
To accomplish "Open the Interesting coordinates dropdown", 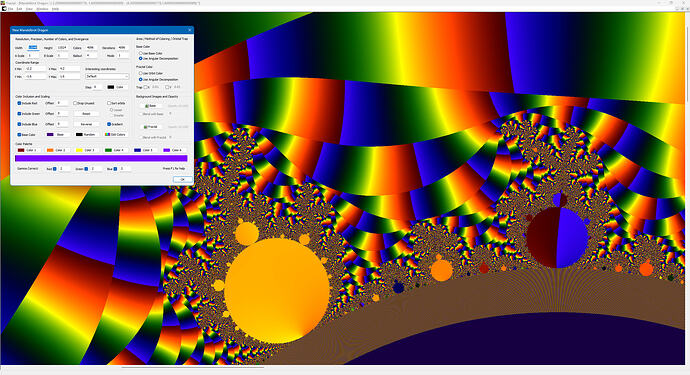I will click(107, 76).
